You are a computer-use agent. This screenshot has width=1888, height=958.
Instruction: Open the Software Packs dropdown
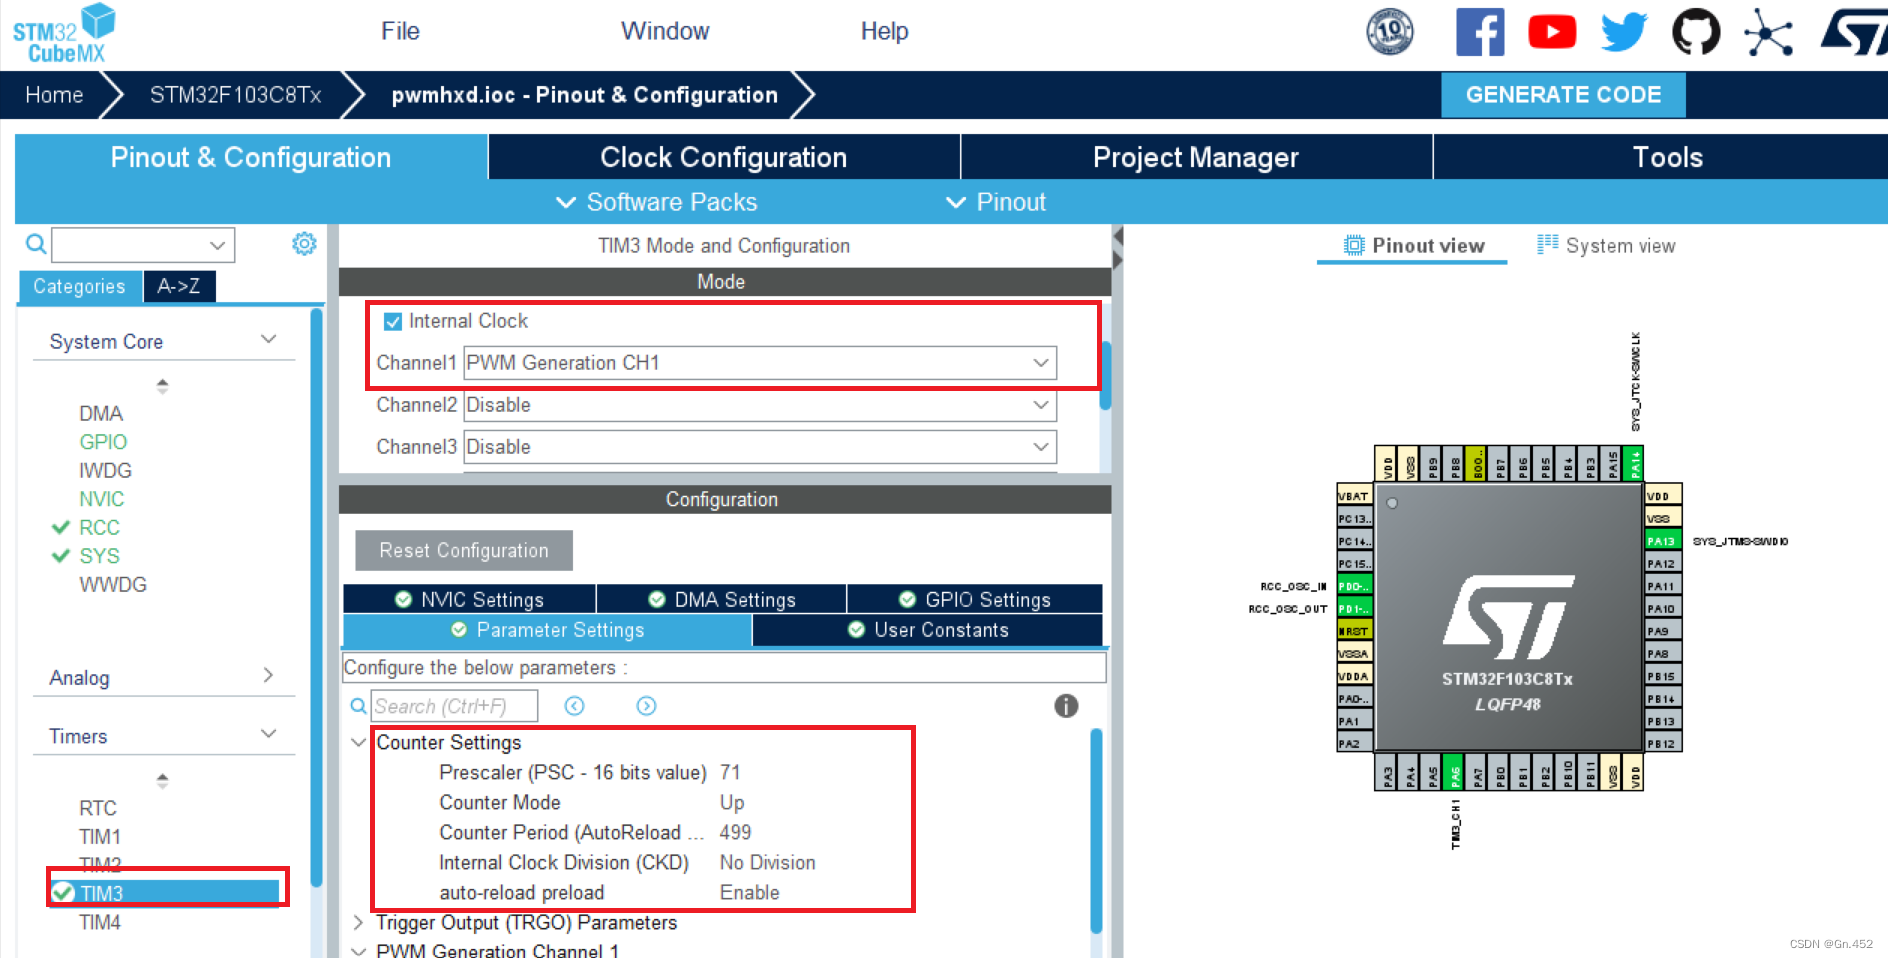[656, 202]
